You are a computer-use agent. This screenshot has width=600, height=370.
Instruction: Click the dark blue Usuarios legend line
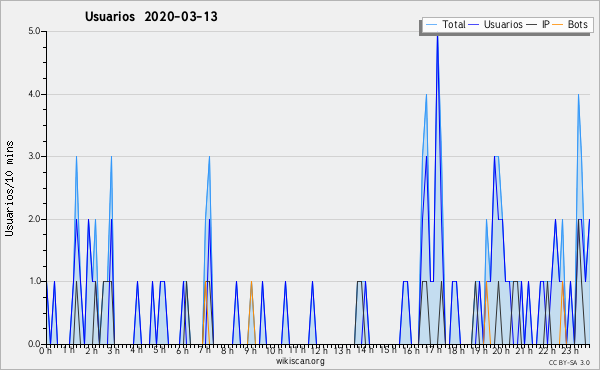[474, 25]
